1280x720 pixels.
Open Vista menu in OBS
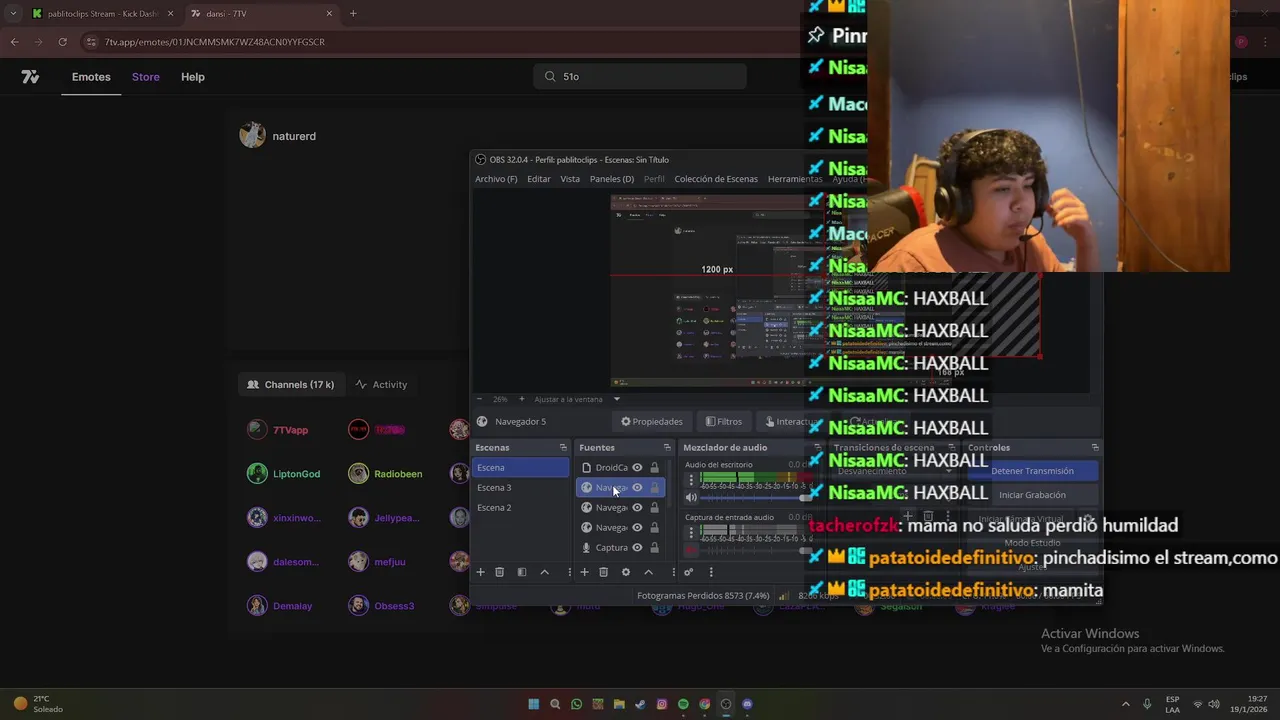coord(570,179)
